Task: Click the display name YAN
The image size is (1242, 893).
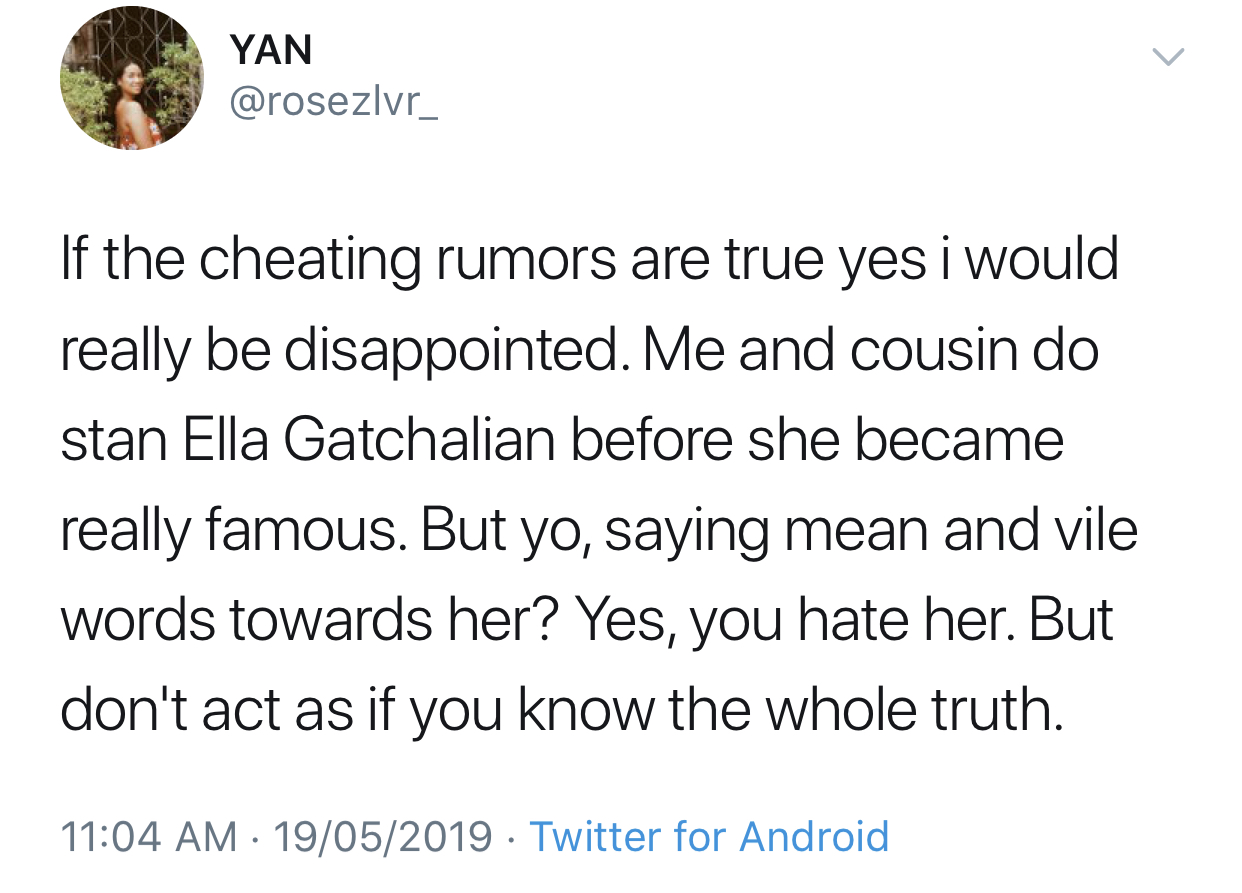Action: coord(270,50)
